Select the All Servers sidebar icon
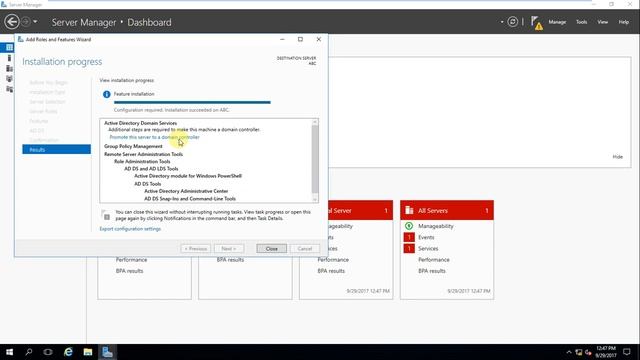This screenshot has width=640, height=360. (x=9, y=68)
